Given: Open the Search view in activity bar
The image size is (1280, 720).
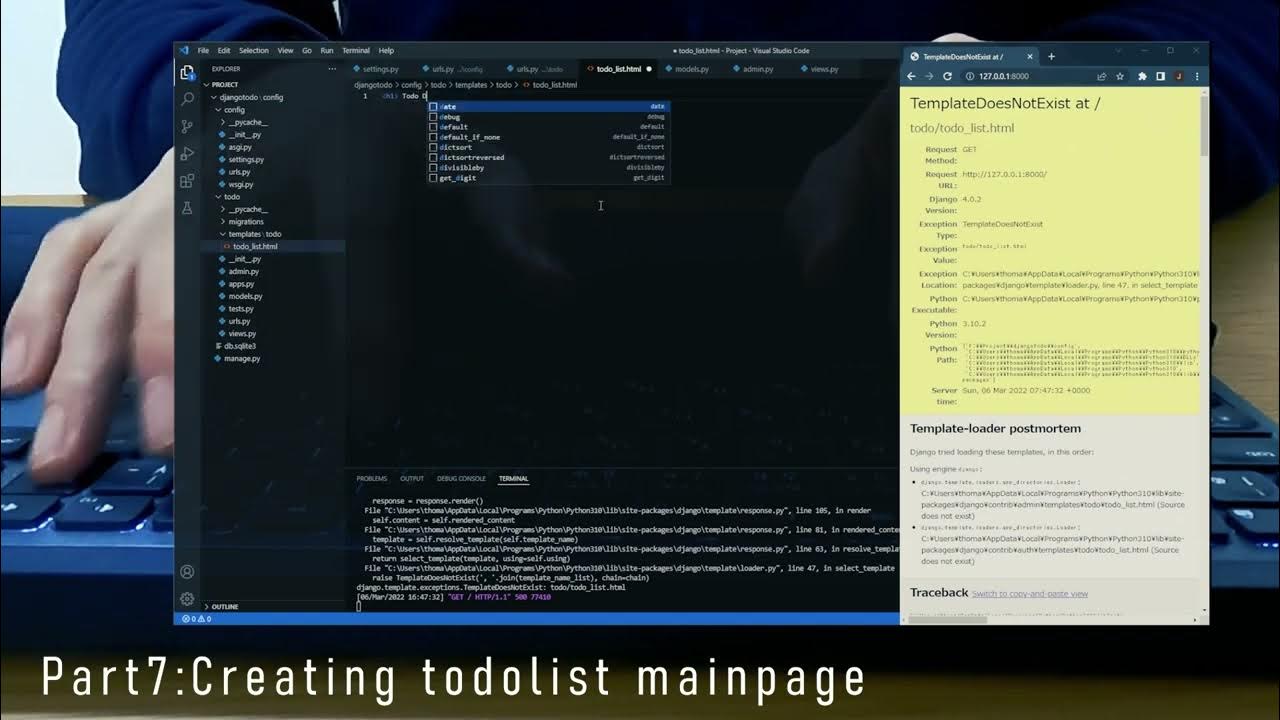Looking at the screenshot, I should coord(186,100).
